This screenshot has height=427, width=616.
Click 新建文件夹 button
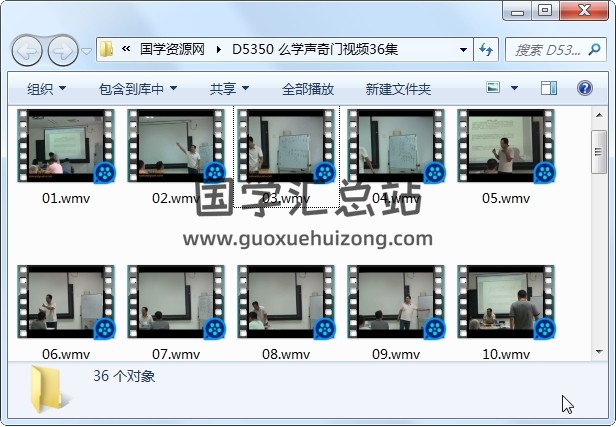(398, 89)
